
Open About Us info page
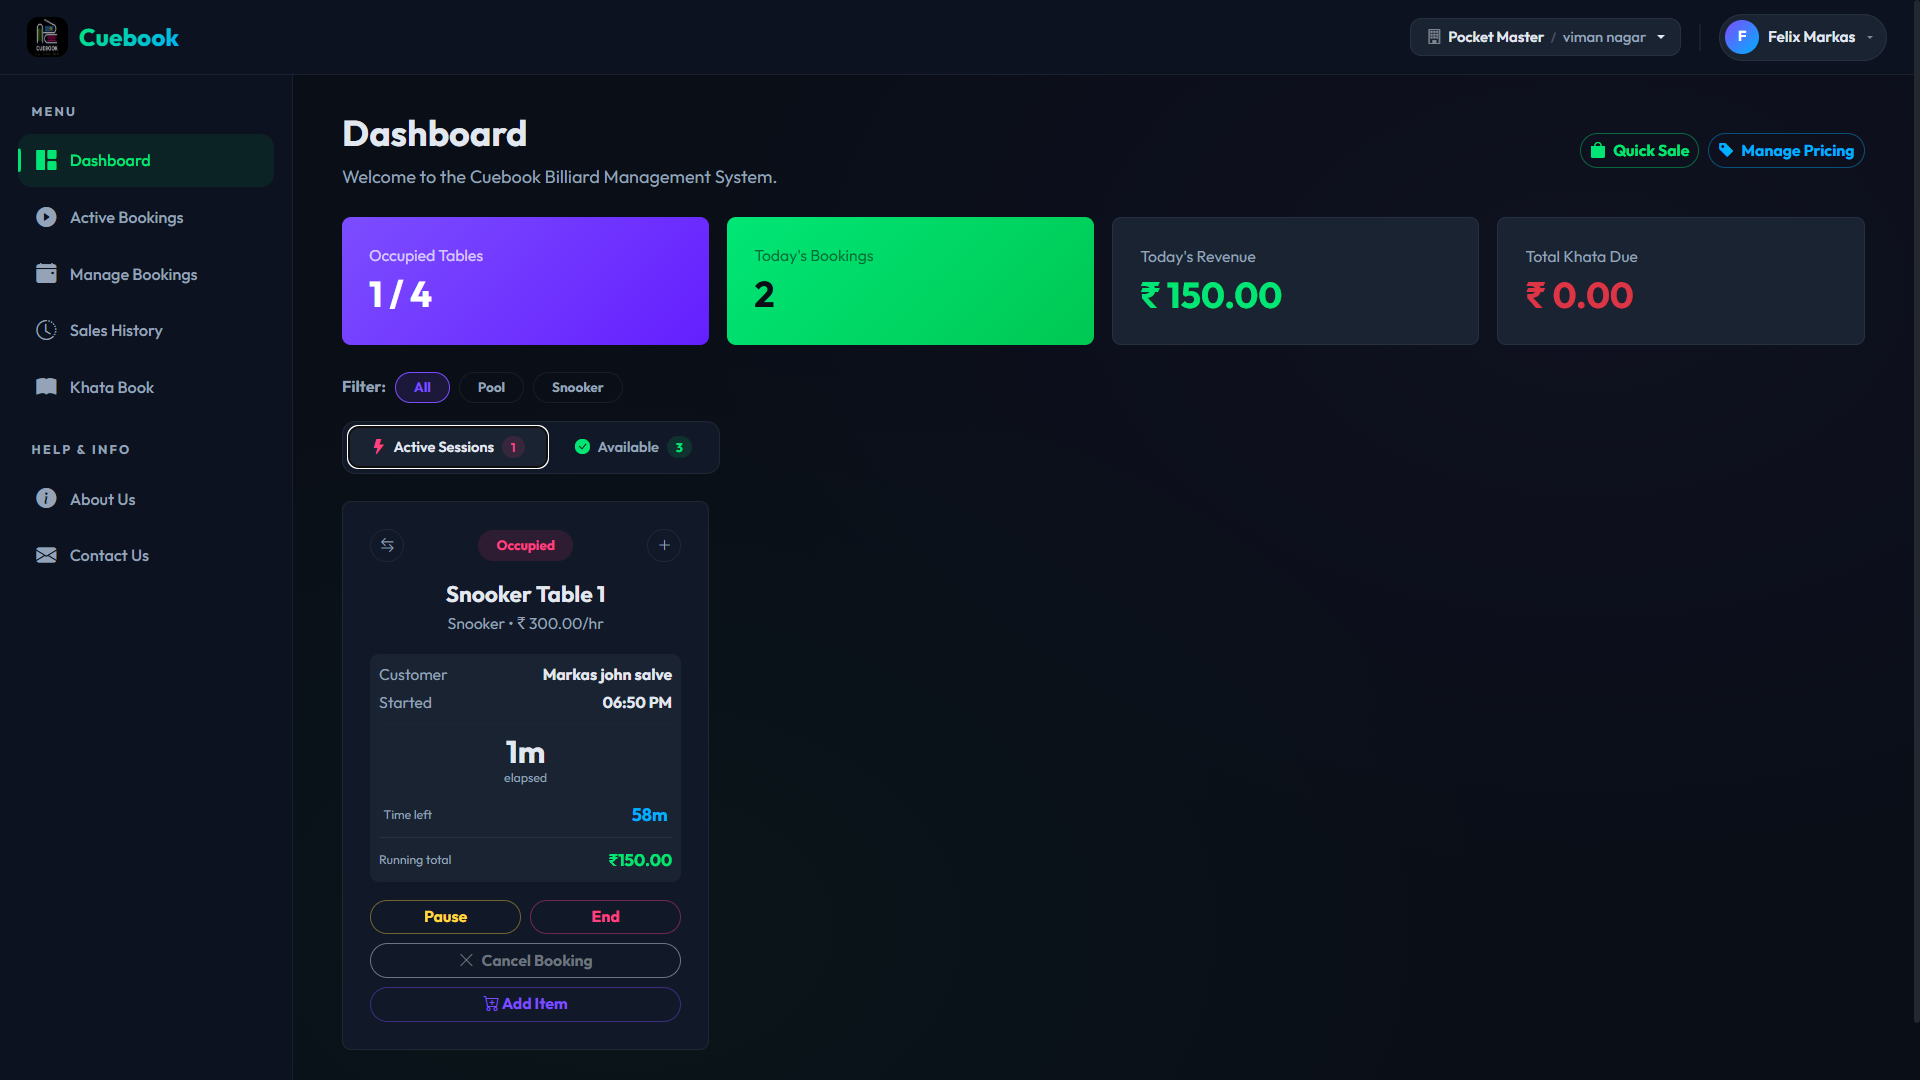pos(102,499)
